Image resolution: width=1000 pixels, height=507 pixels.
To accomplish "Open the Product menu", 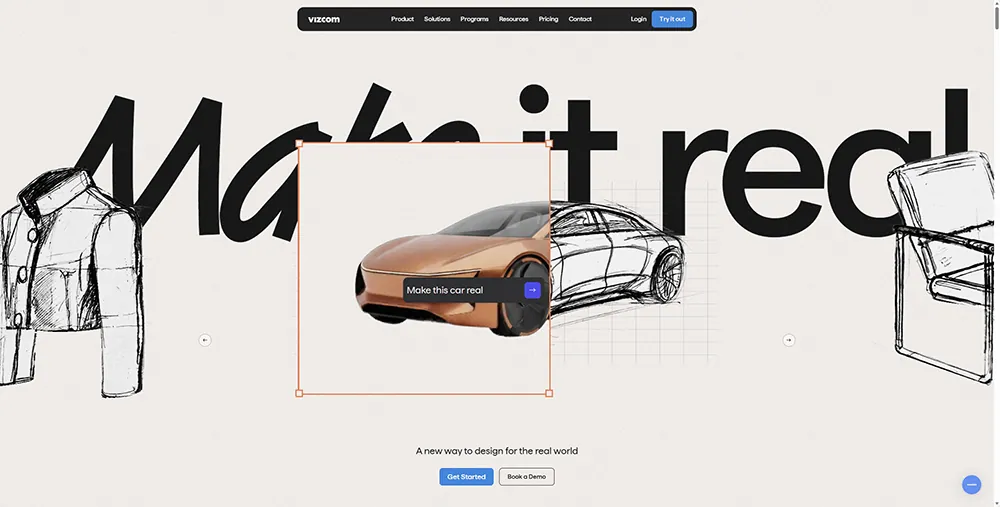I will [402, 19].
